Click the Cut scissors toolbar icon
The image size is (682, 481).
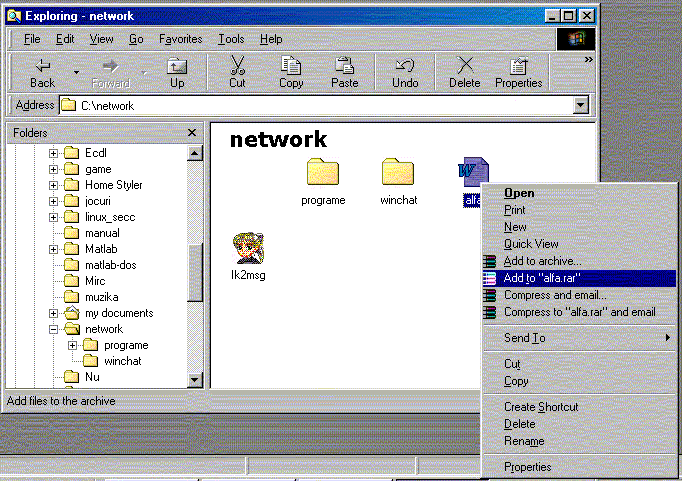pyautogui.click(x=237, y=66)
